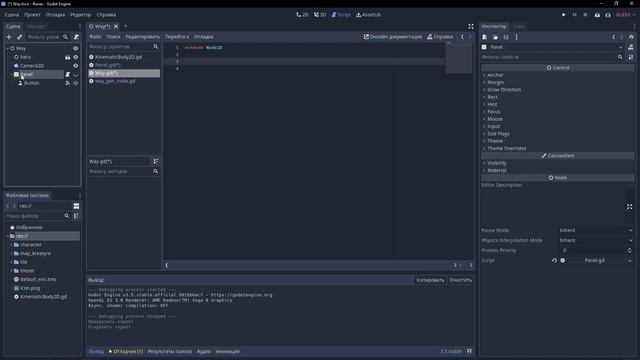Toggle visibility of the Camera2D node
This screenshot has height=360, width=640.
[76, 66]
